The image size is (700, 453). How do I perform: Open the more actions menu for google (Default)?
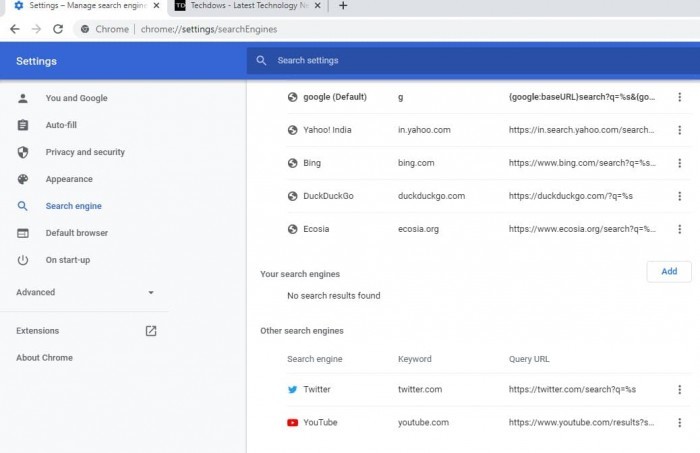679,97
